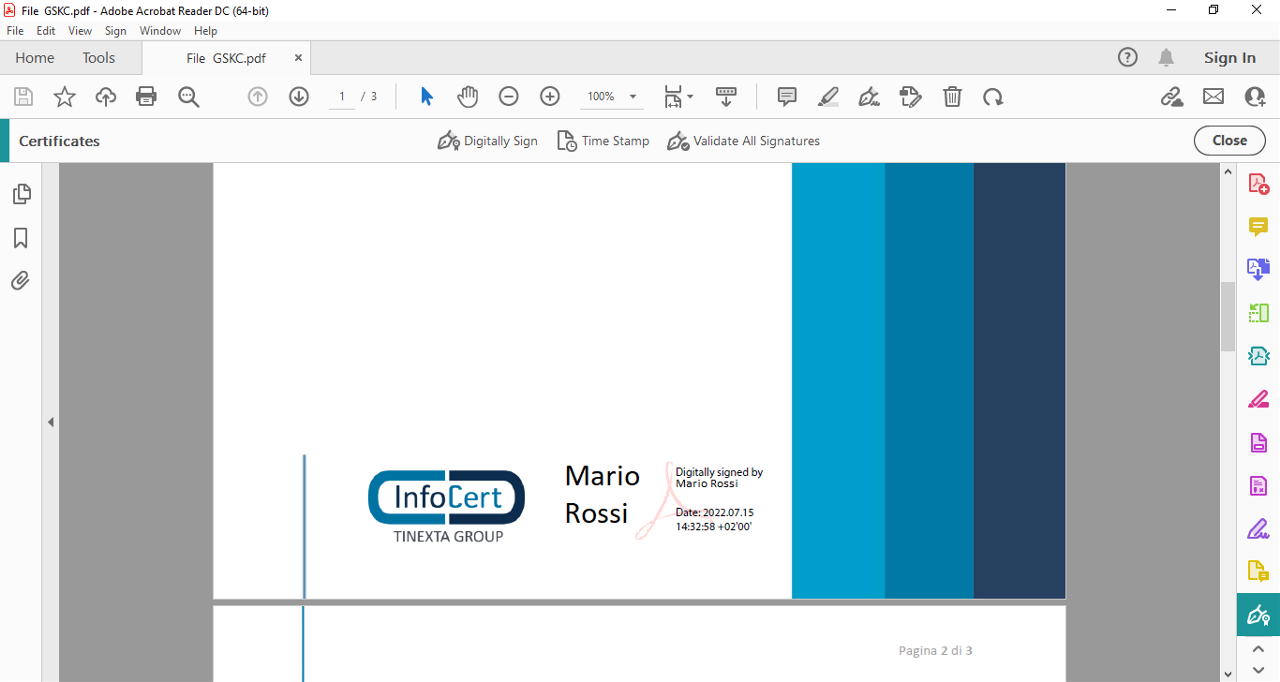Select the Hand pan tool

(x=467, y=97)
